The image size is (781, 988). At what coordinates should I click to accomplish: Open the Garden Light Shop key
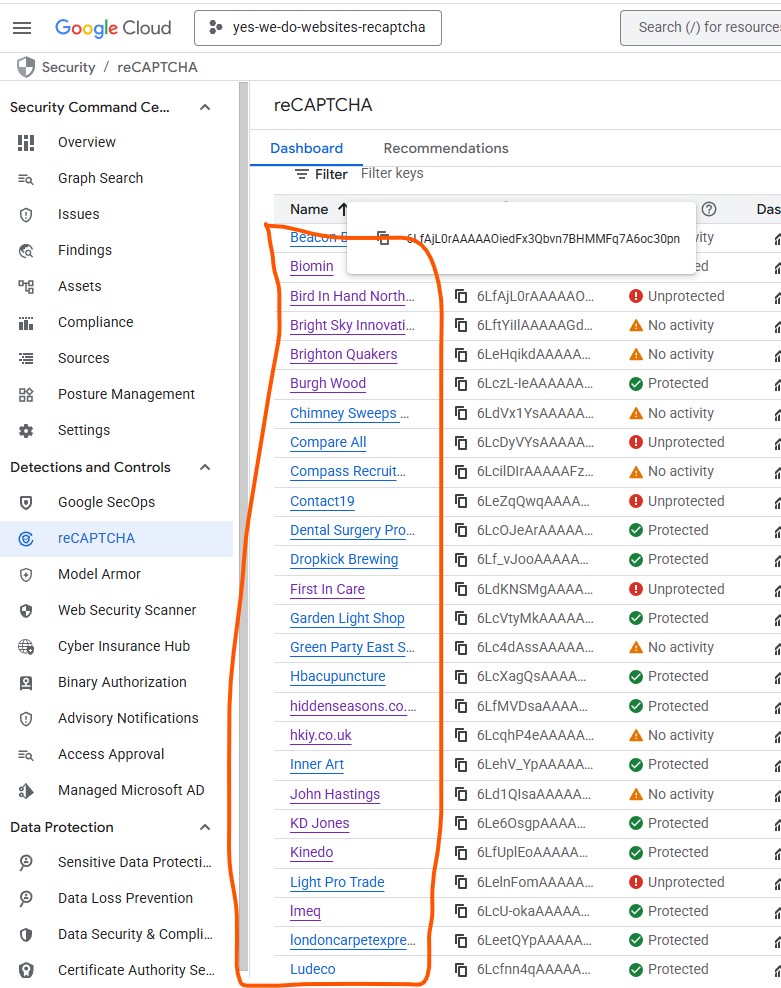point(347,618)
